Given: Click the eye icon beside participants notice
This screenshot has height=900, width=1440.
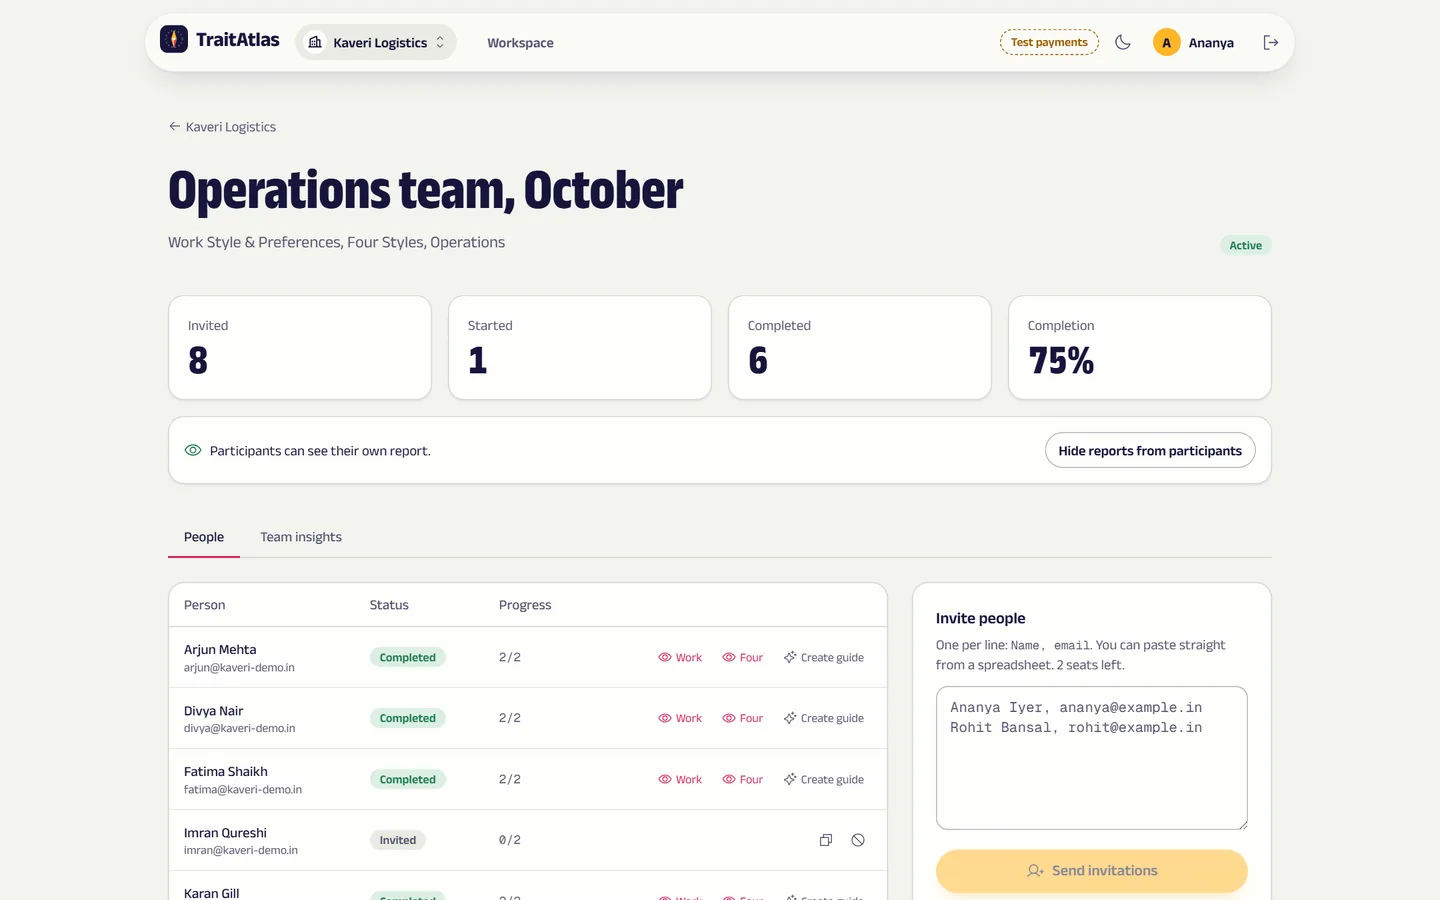Looking at the screenshot, I should [193, 451].
